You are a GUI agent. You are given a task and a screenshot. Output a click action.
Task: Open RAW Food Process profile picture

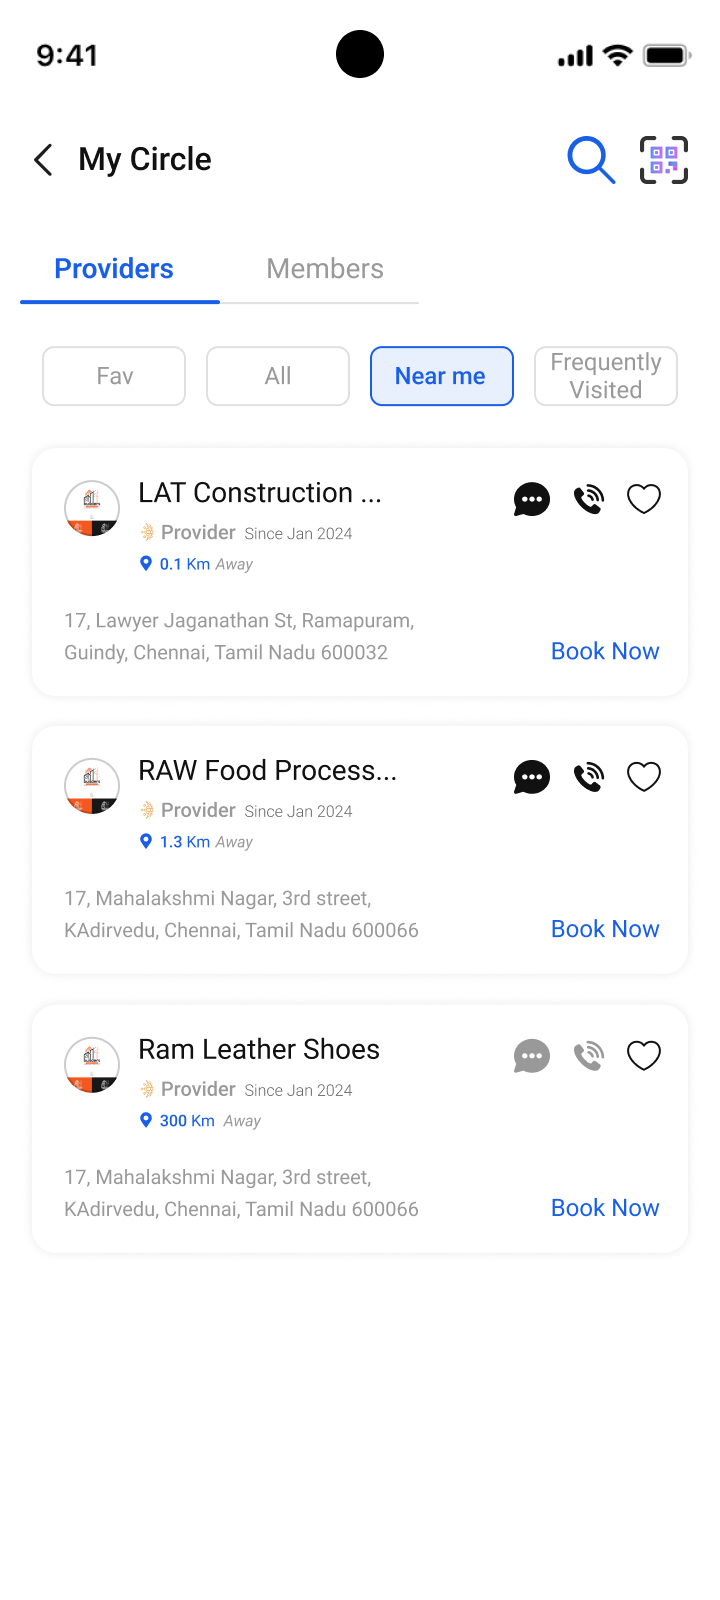click(x=92, y=786)
